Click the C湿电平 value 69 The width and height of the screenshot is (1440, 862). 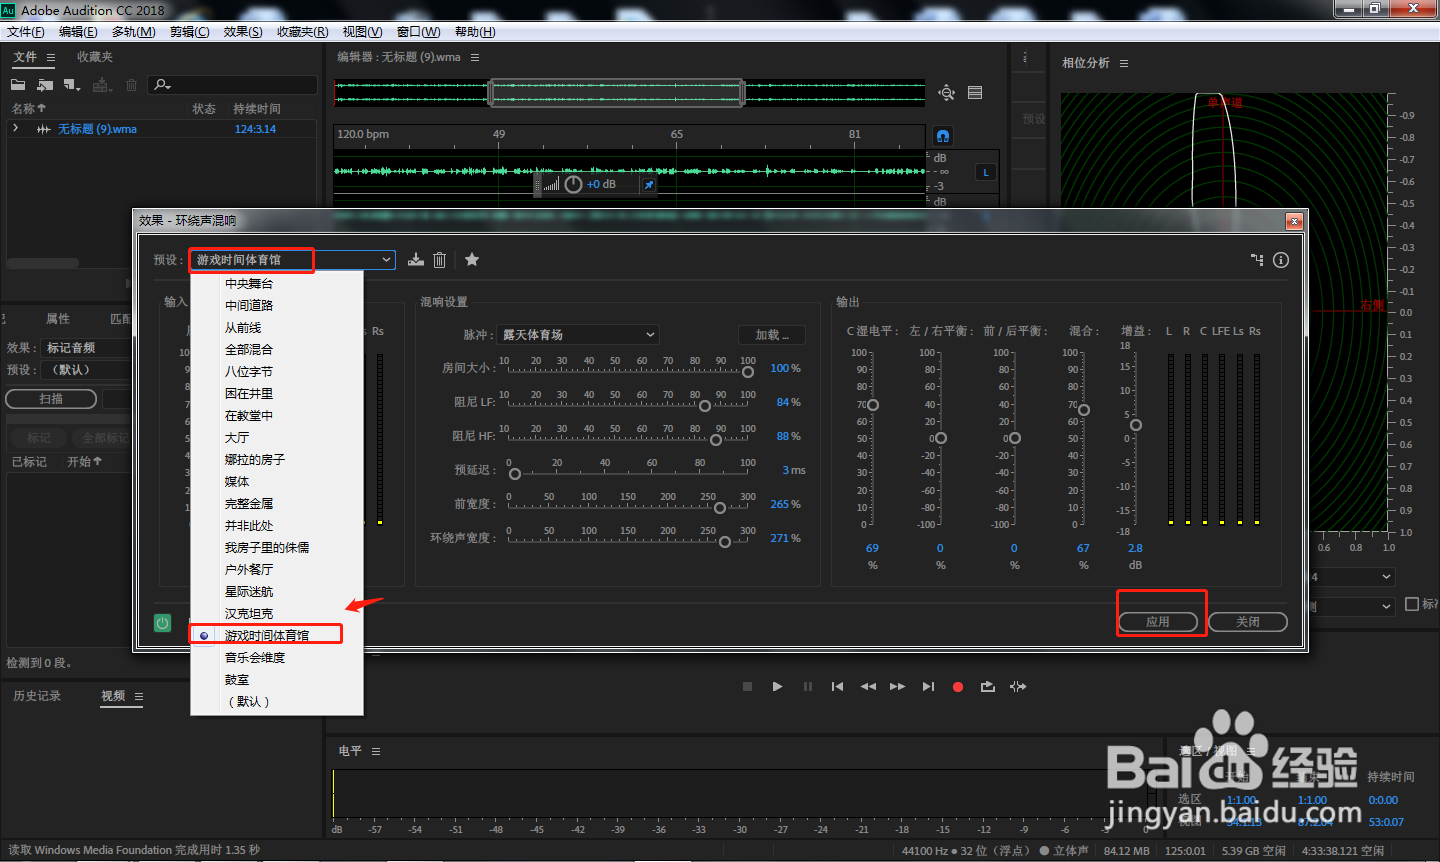(x=872, y=548)
